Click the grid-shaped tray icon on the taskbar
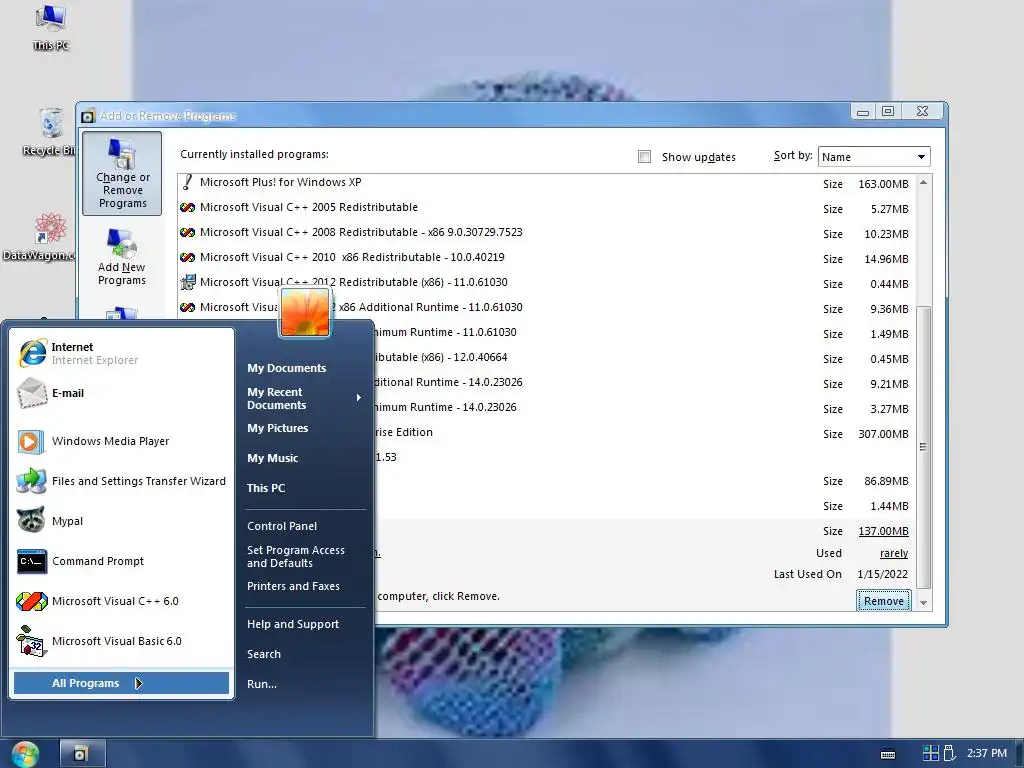This screenshot has width=1024, height=768. coord(931,754)
